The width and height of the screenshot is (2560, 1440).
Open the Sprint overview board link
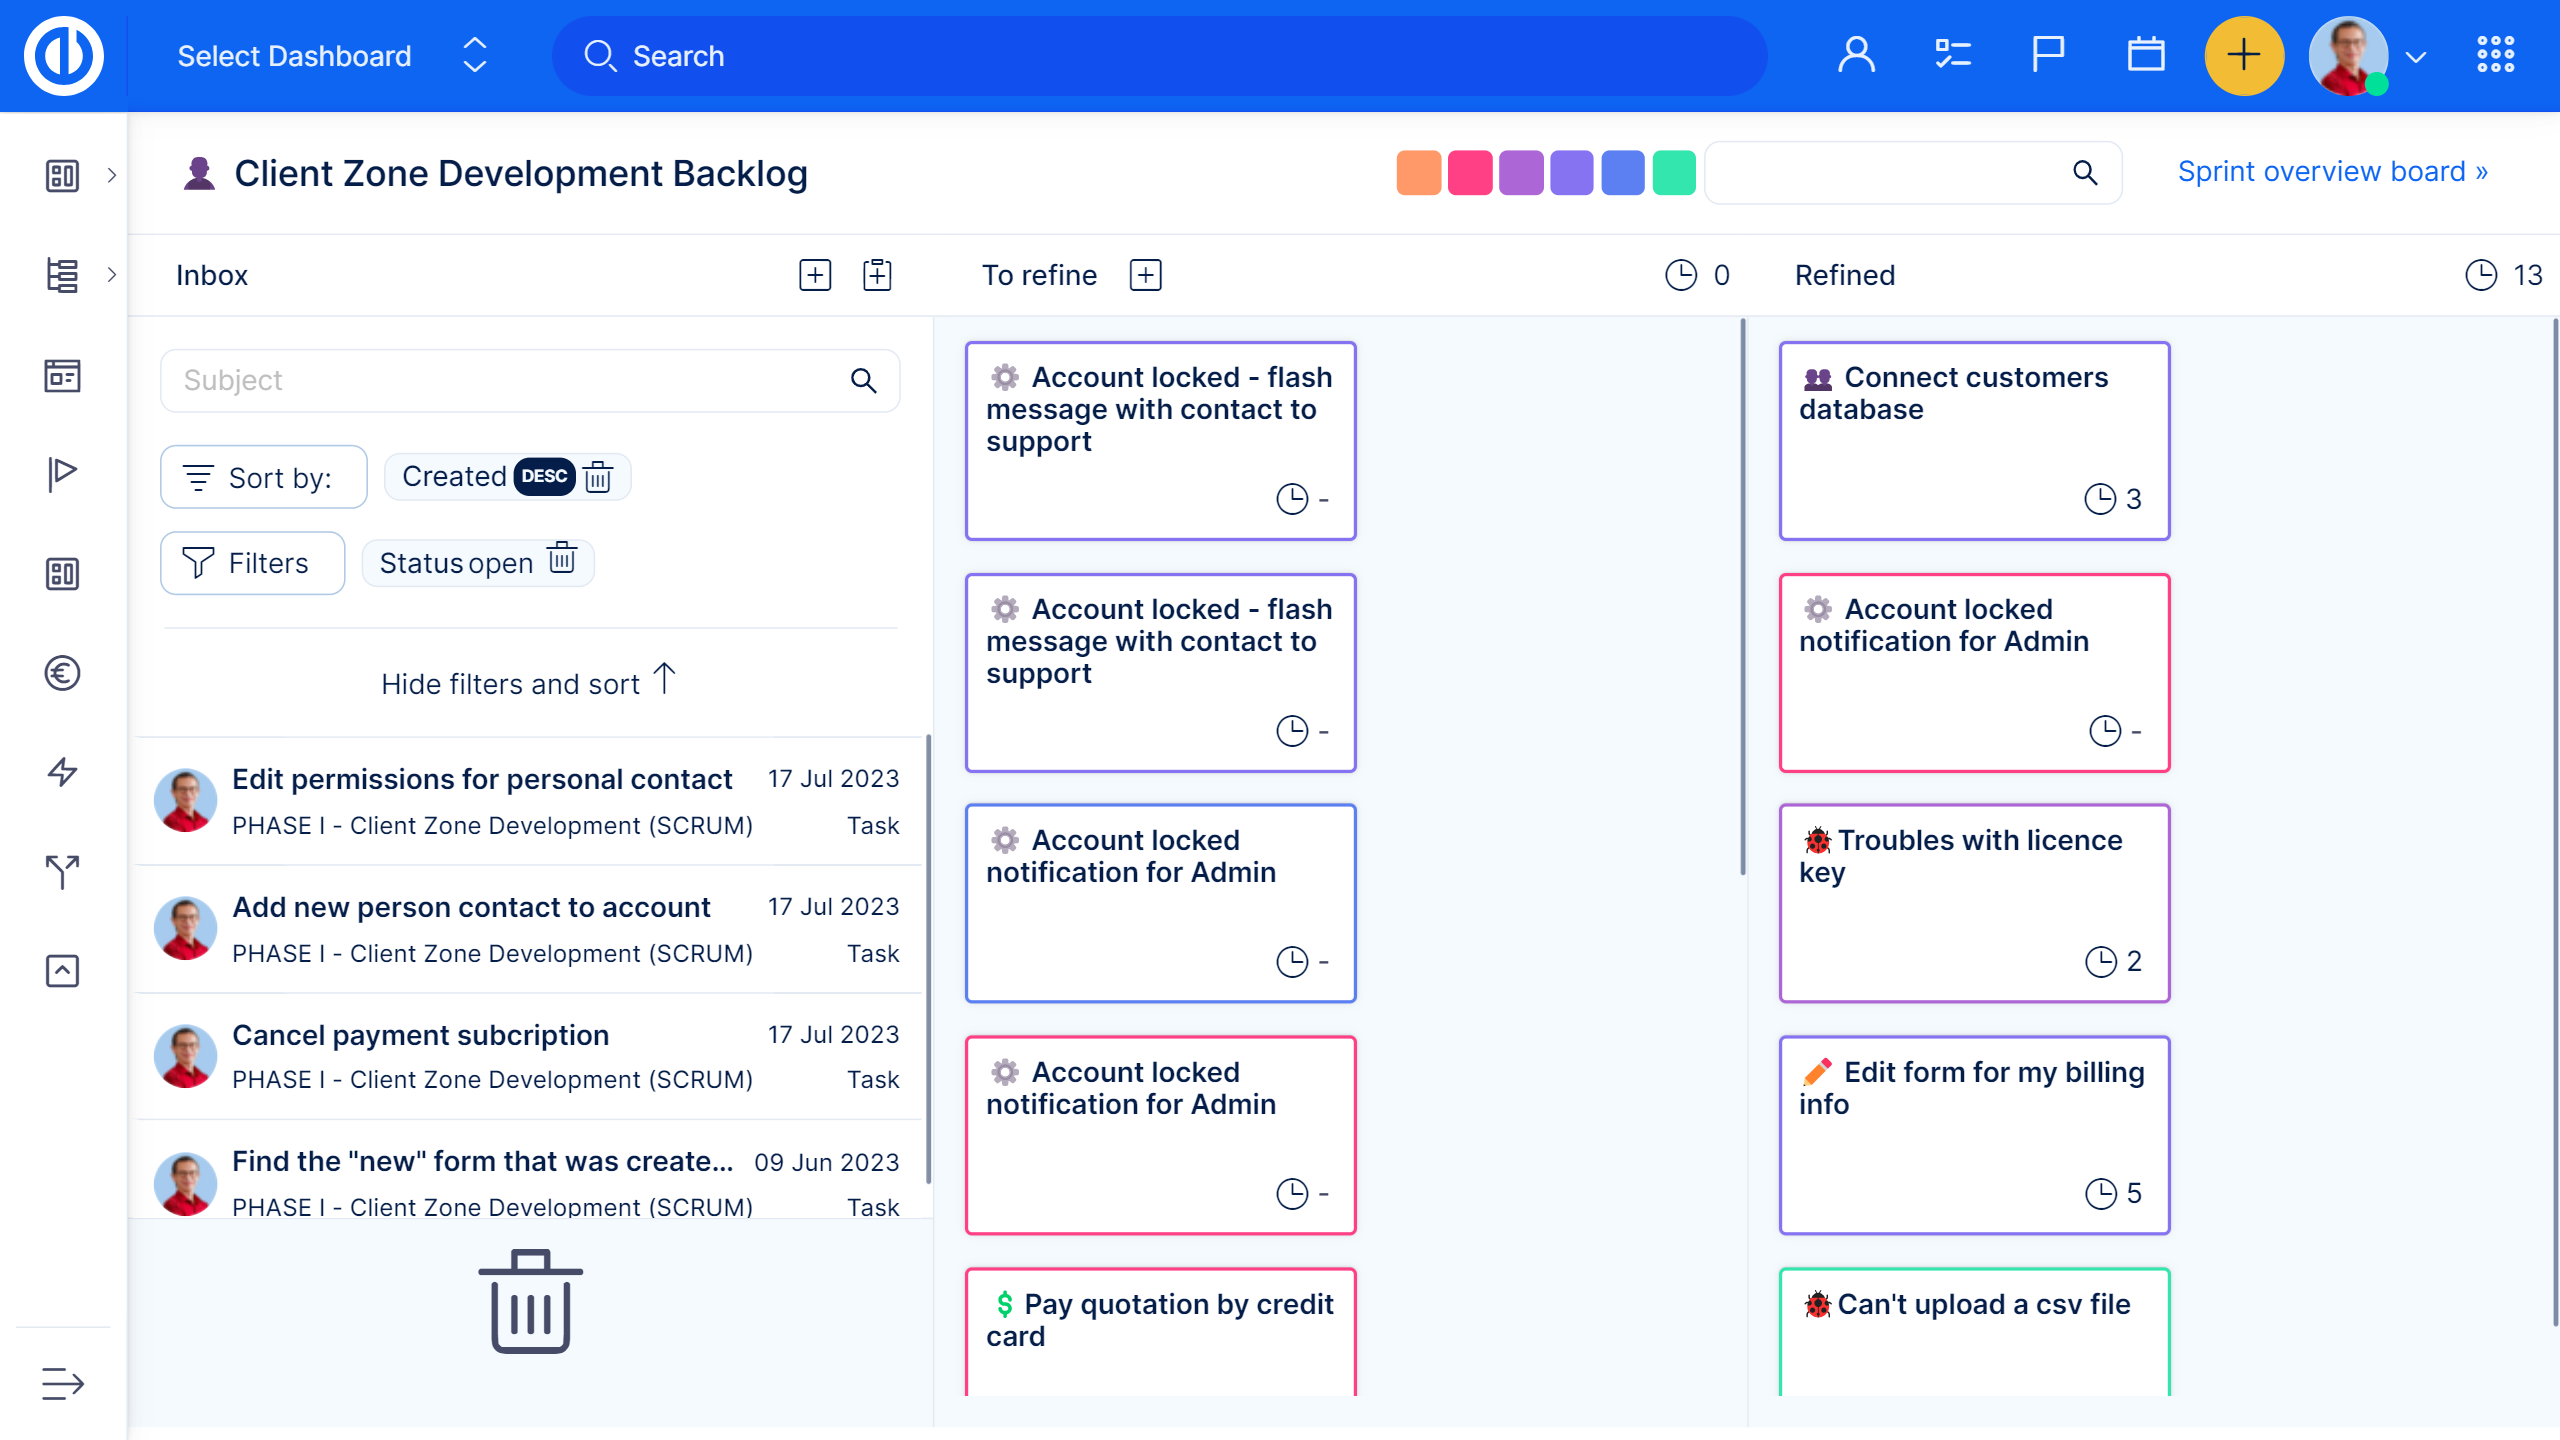pyautogui.click(x=2332, y=172)
